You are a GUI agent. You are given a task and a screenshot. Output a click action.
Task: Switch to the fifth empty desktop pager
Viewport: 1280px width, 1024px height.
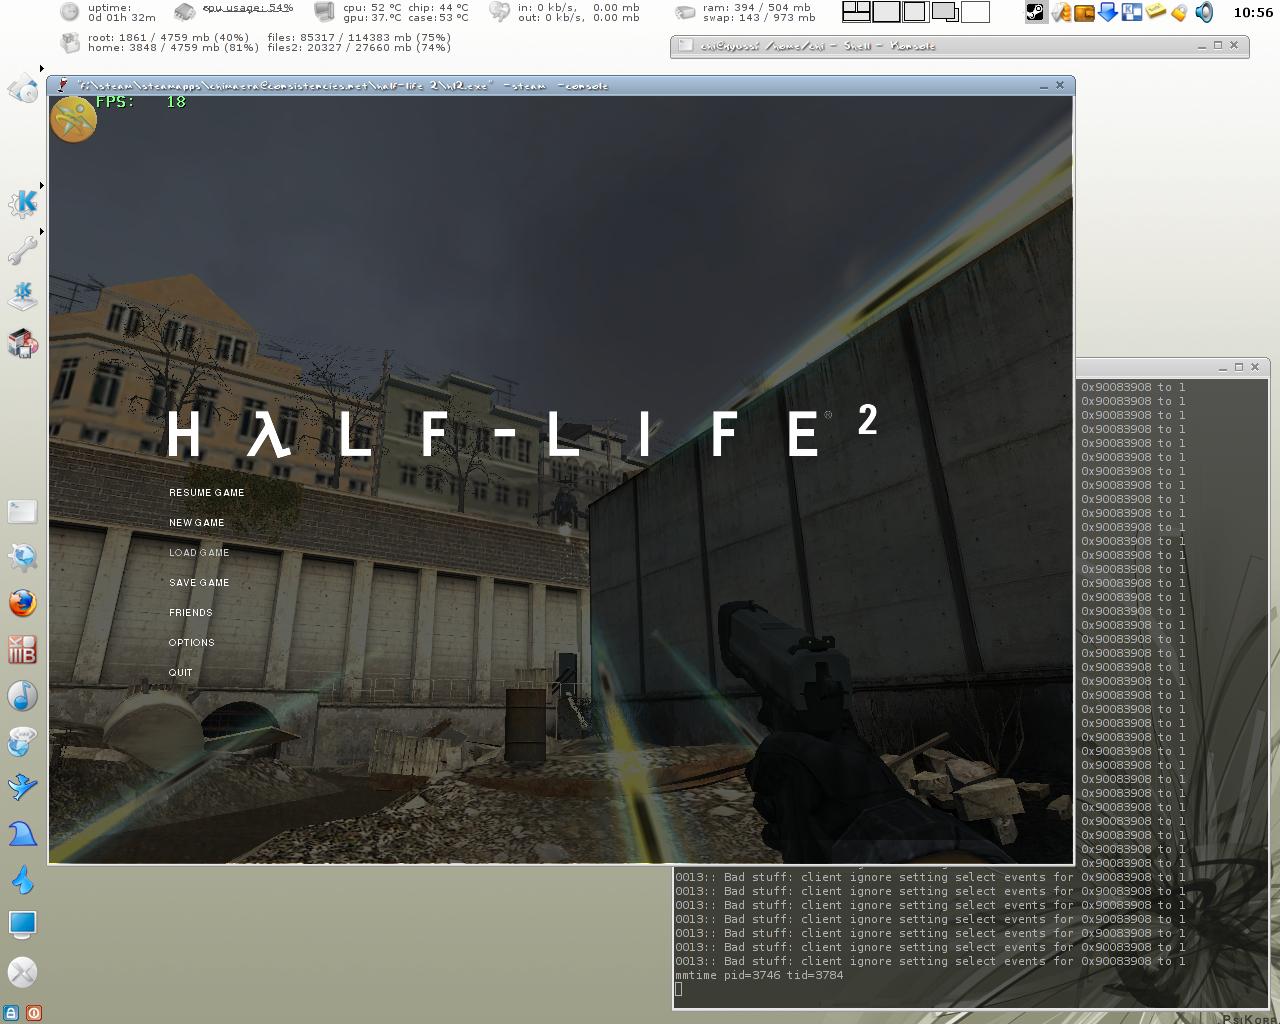pyautogui.click(x=975, y=12)
